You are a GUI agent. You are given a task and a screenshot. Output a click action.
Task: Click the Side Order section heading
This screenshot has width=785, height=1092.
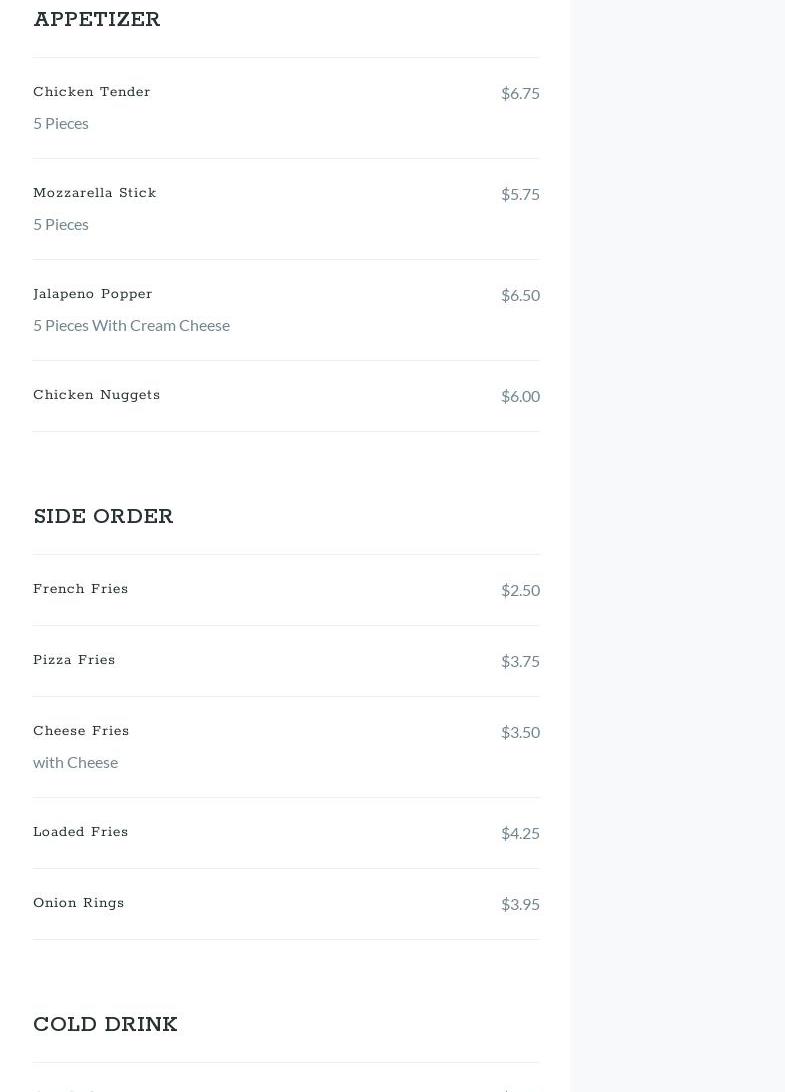(104, 517)
